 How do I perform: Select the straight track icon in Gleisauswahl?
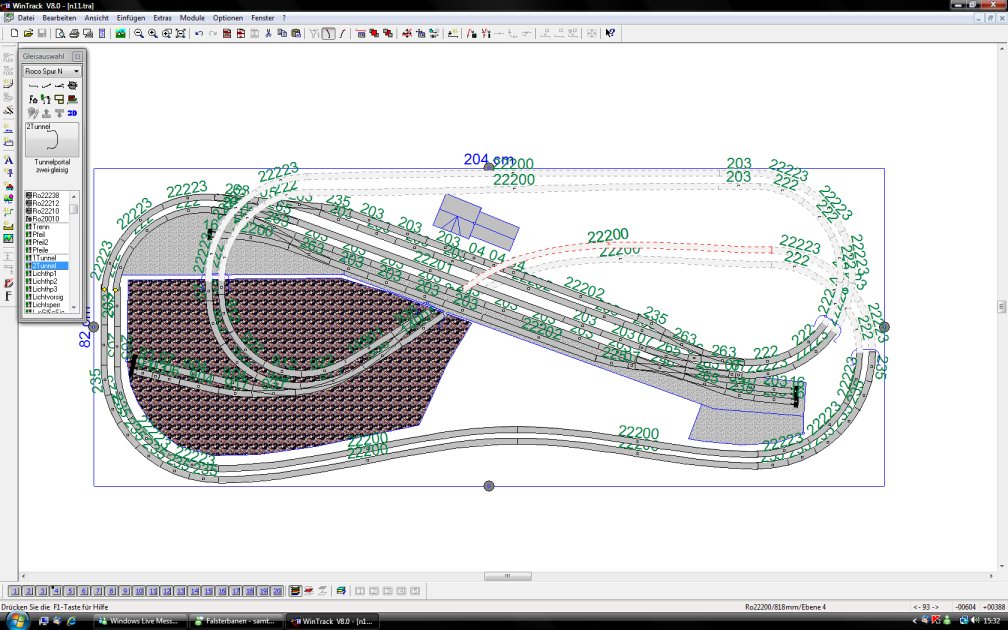coord(33,86)
